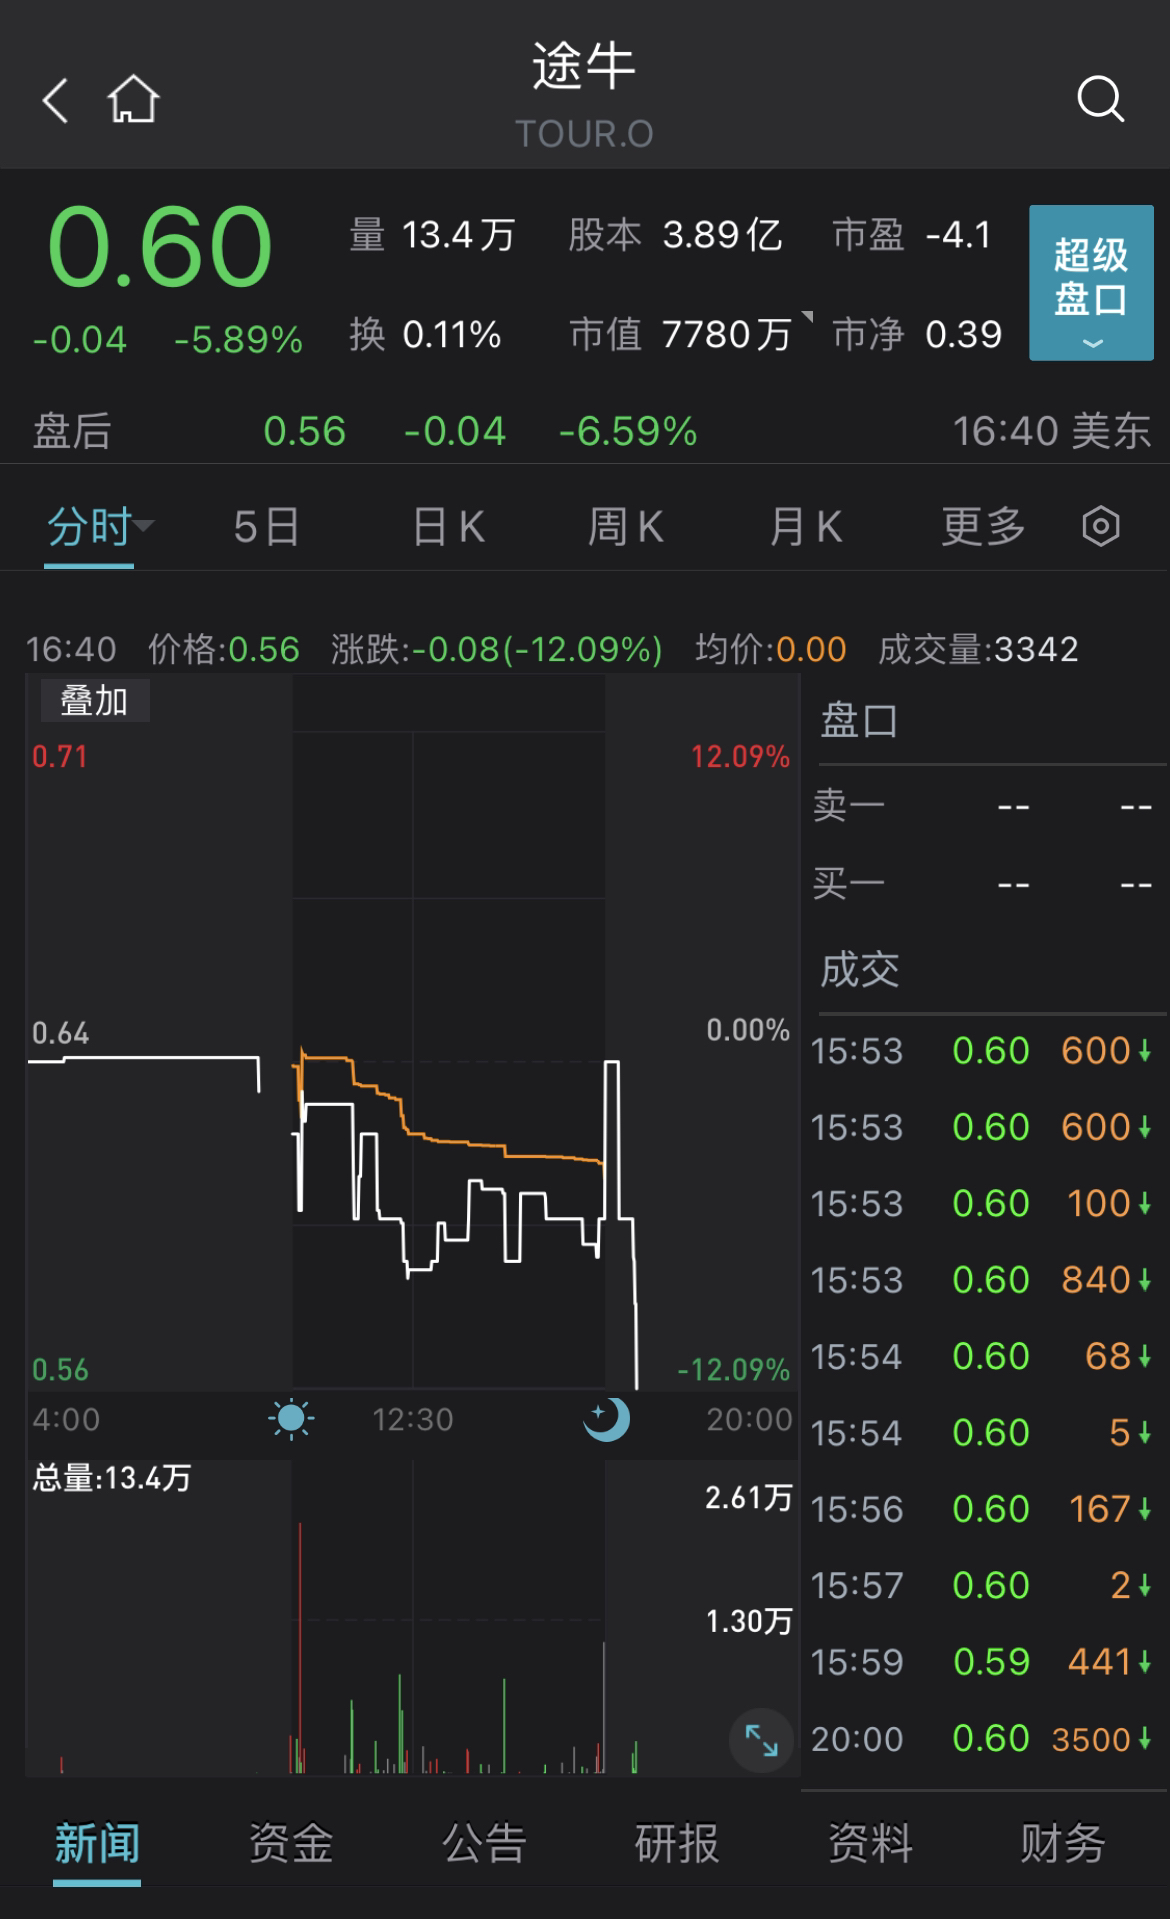Select the 15:54 trade of 68 shares
Screen dimensions: 1170x1919
click(982, 1356)
